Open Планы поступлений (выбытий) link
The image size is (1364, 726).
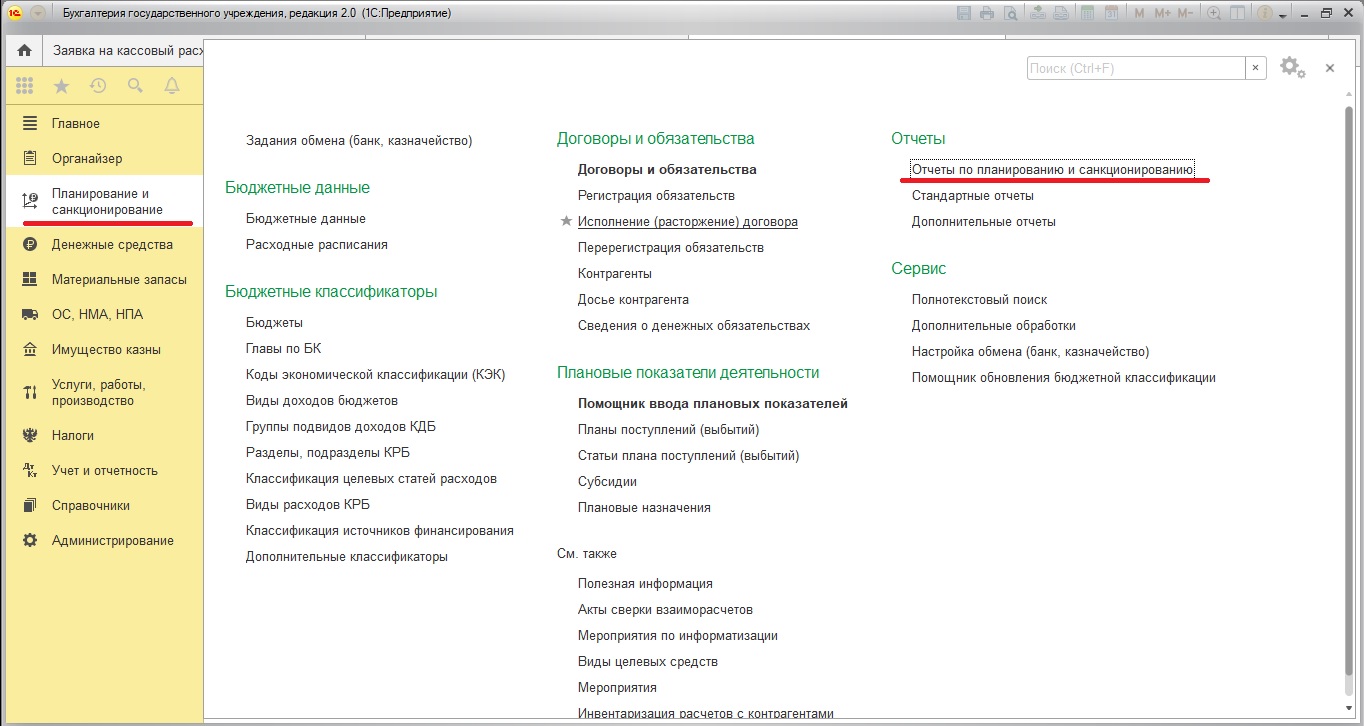pyautogui.click(x=669, y=430)
